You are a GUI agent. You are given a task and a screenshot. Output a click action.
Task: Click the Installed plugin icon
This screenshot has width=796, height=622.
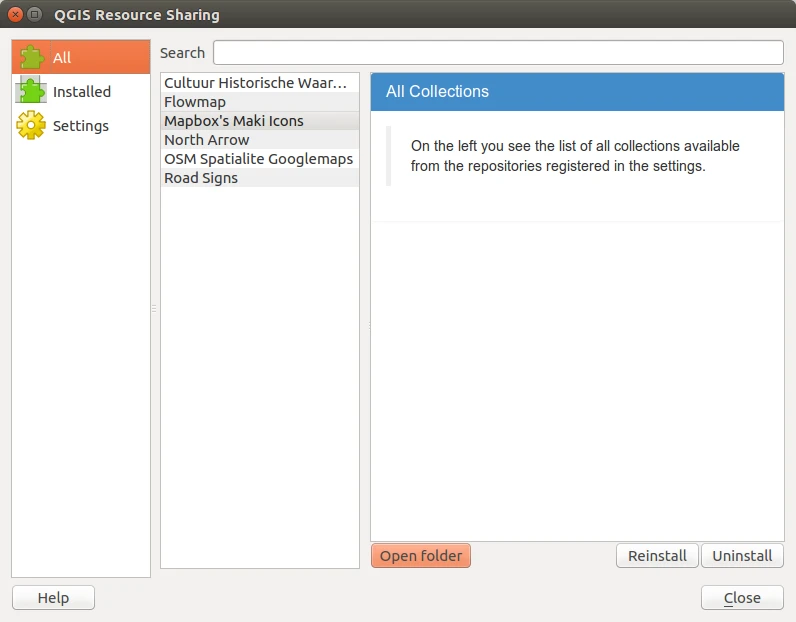(31, 91)
